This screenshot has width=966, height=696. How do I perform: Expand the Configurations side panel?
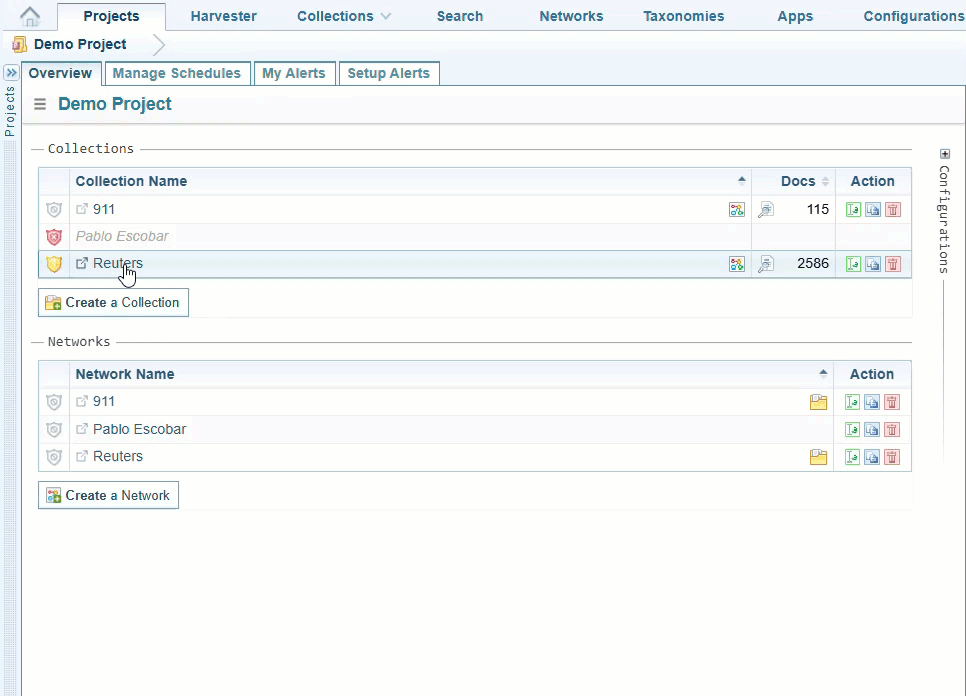pyautogui.click(x=945, y=154)
